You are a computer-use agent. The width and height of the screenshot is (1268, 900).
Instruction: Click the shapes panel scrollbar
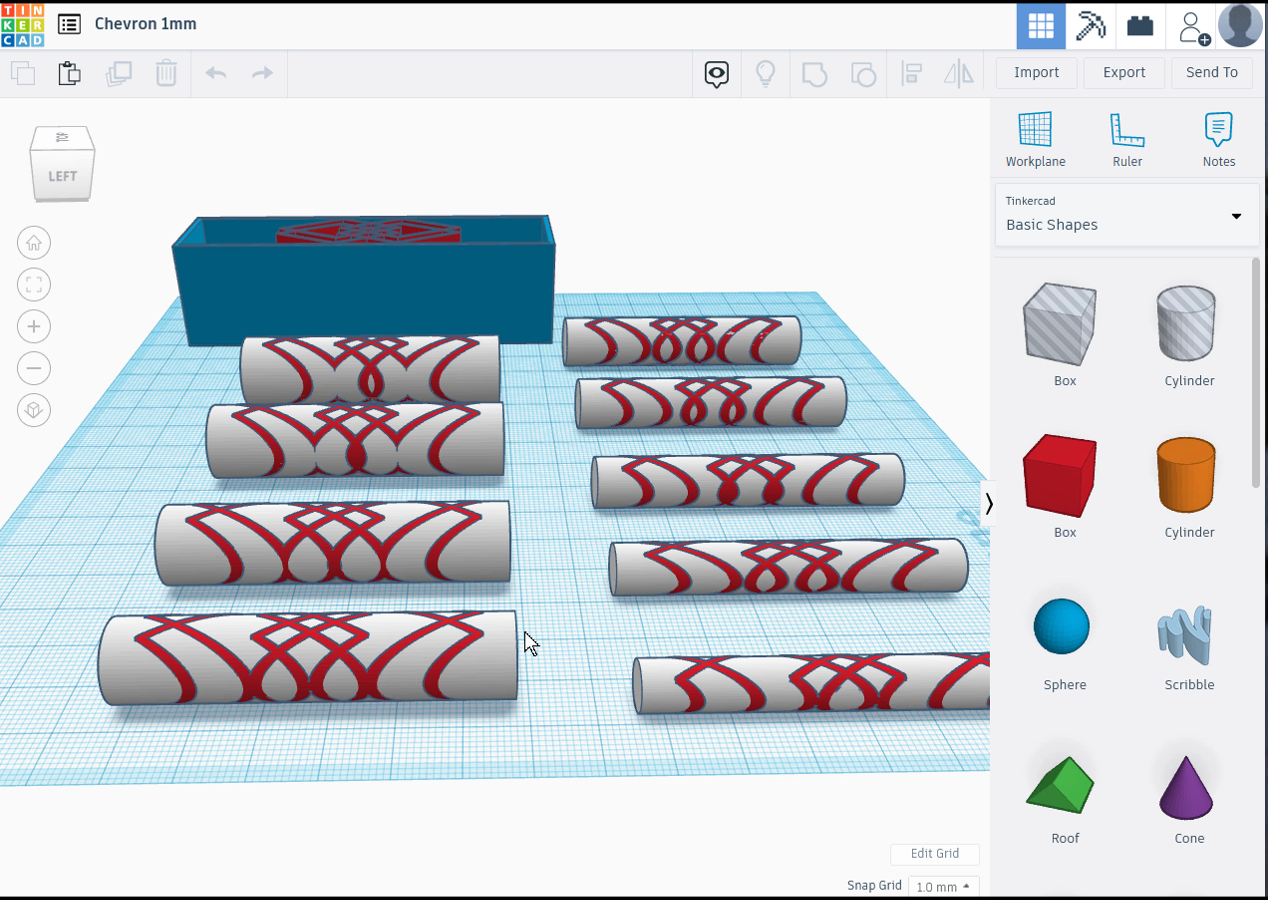1256,372
